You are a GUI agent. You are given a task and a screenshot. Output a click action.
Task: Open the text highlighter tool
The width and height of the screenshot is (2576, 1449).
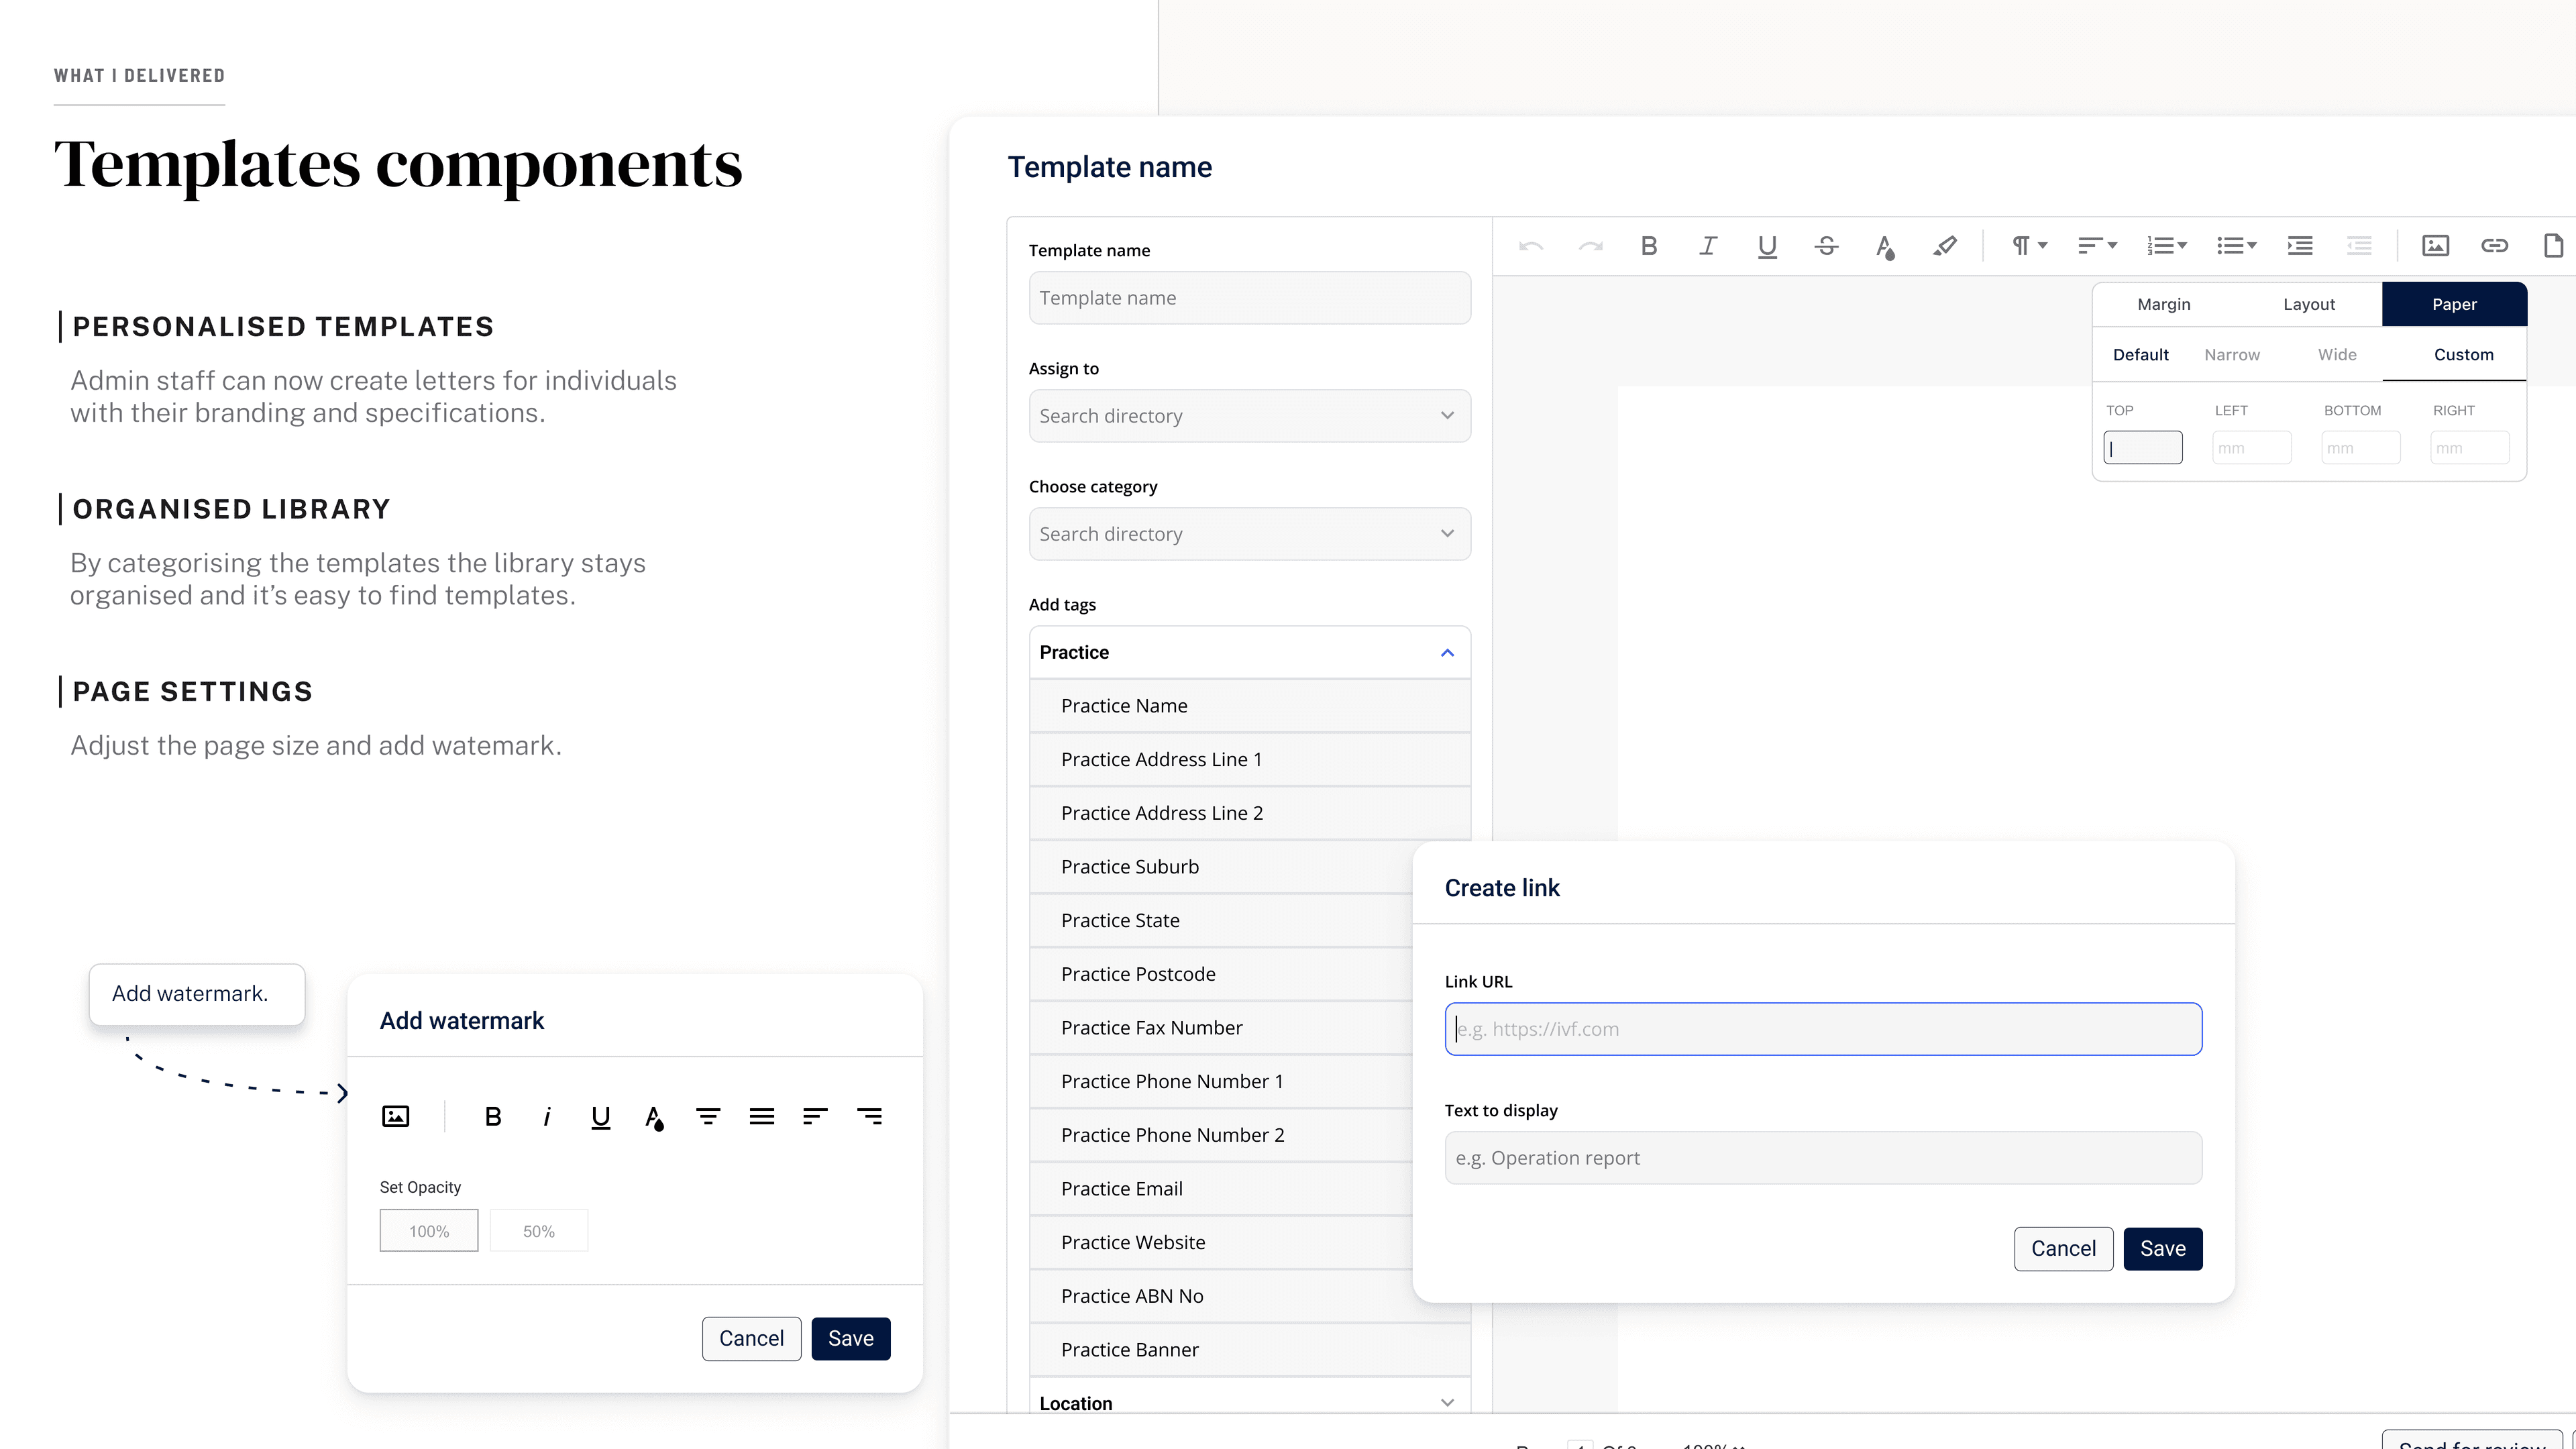point(1945,245)
